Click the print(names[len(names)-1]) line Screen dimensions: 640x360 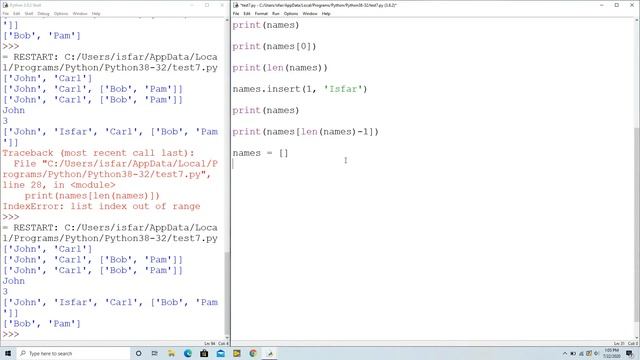[x=306, y=132]
